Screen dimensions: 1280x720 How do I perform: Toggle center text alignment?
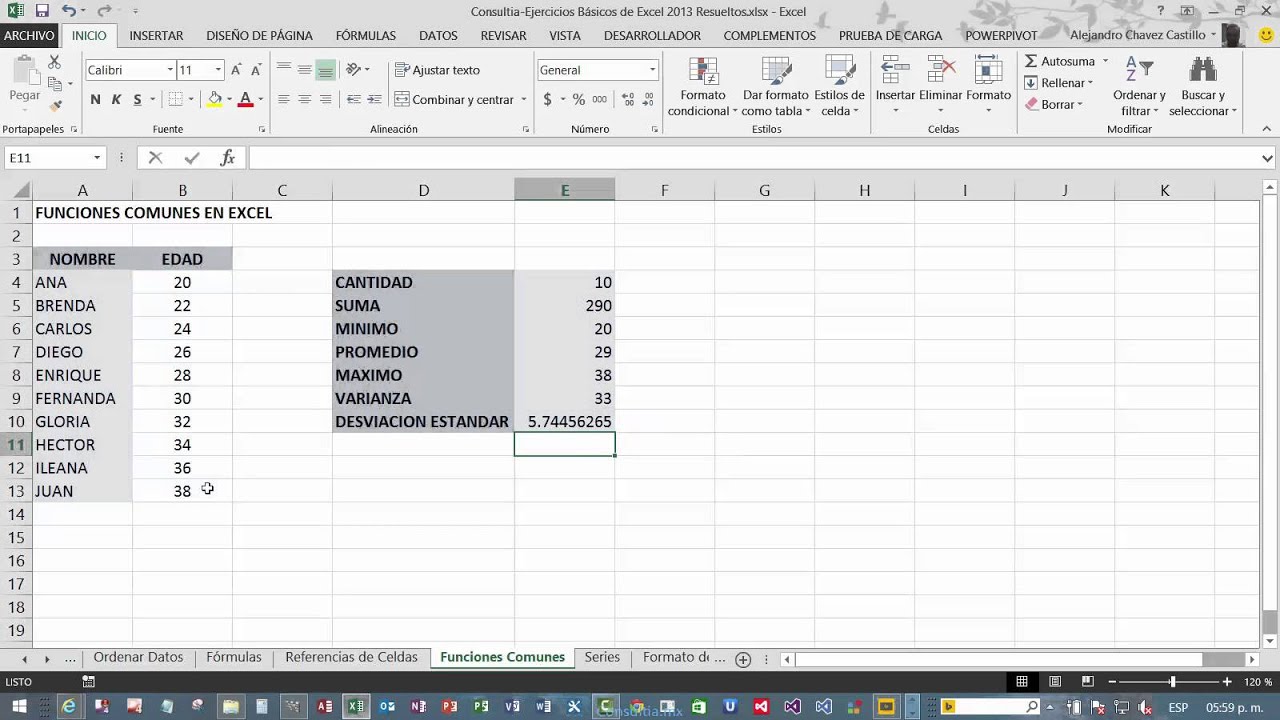(304, 99)
